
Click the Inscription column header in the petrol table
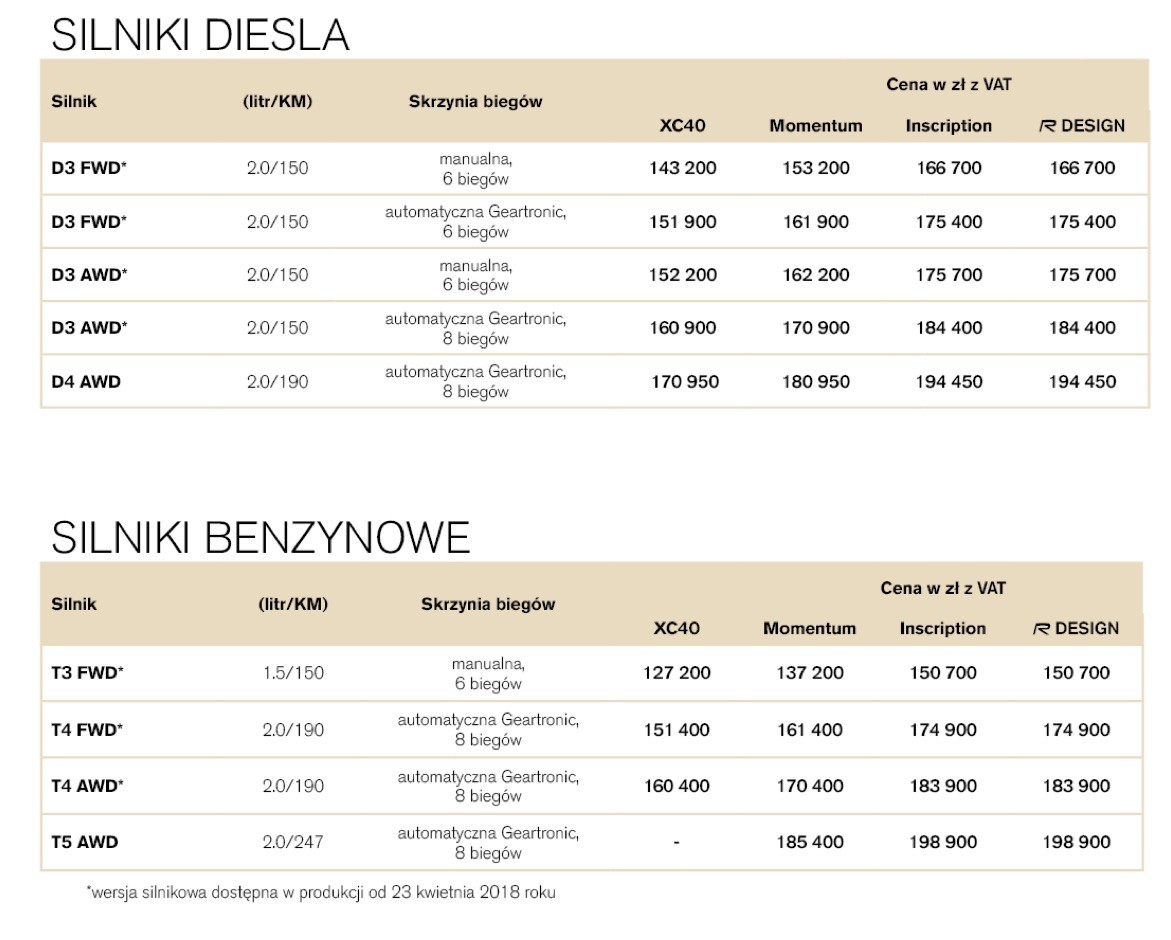click(x=942, y=629)
